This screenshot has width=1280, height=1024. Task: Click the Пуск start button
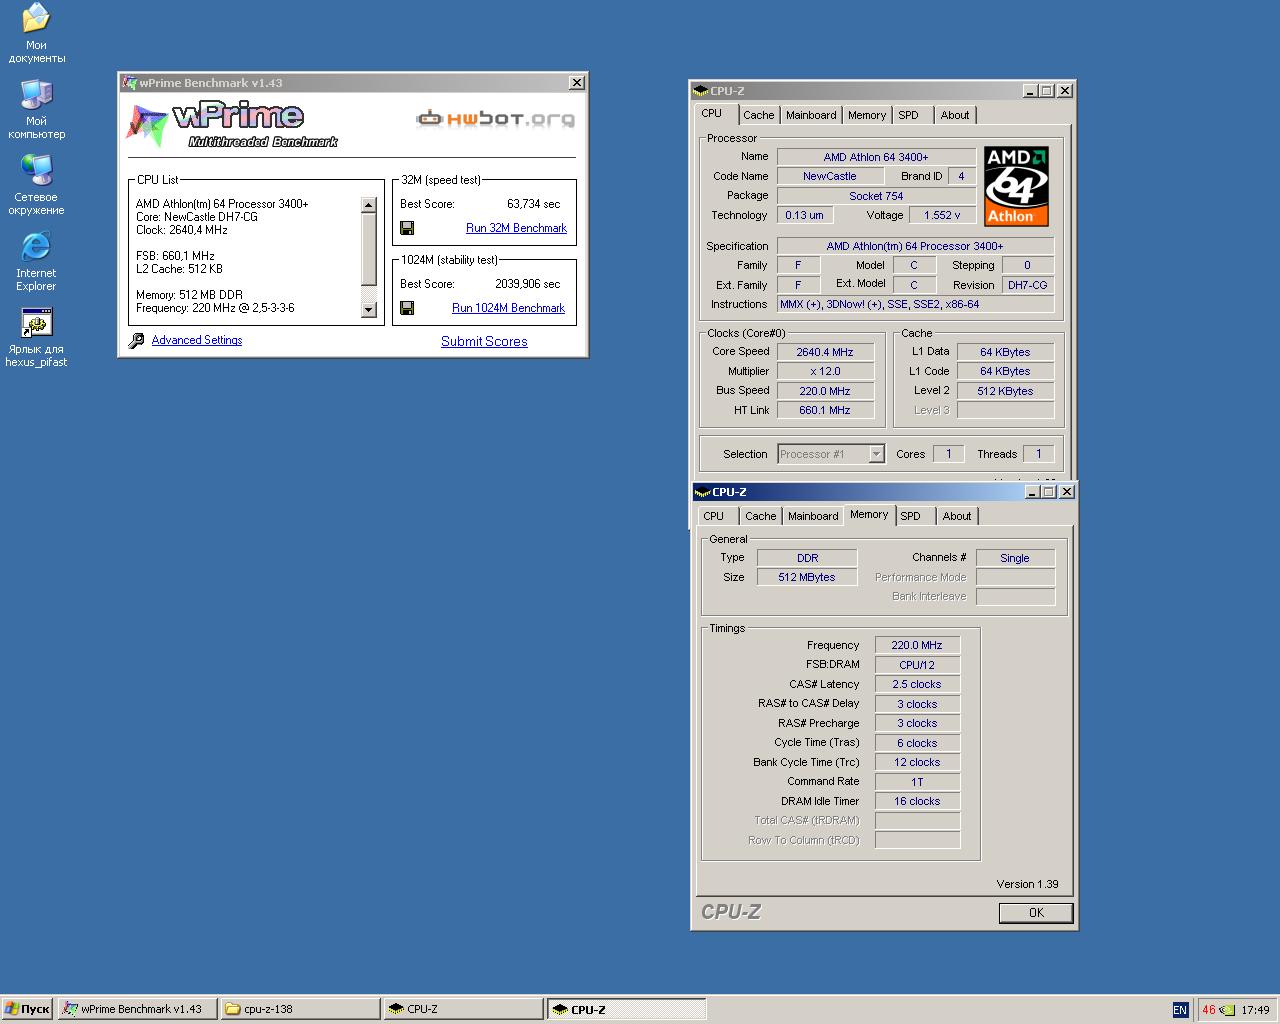click(27, 1009)
